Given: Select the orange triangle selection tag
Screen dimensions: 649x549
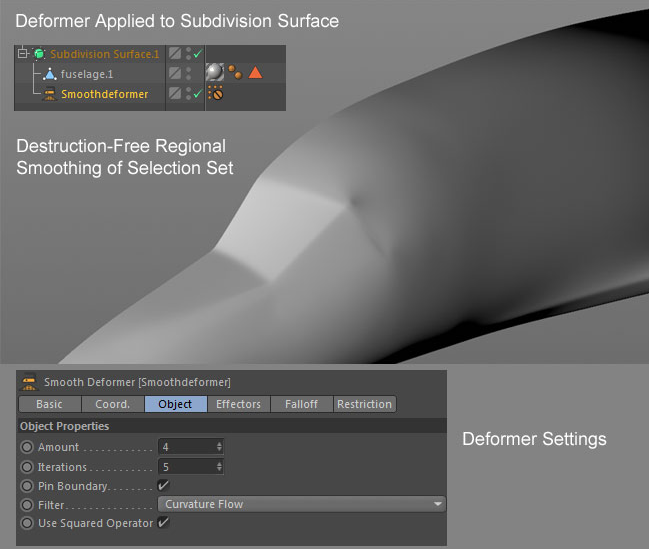Looking at the screenshot, I should pyautogui.click(x=255, y=73).
